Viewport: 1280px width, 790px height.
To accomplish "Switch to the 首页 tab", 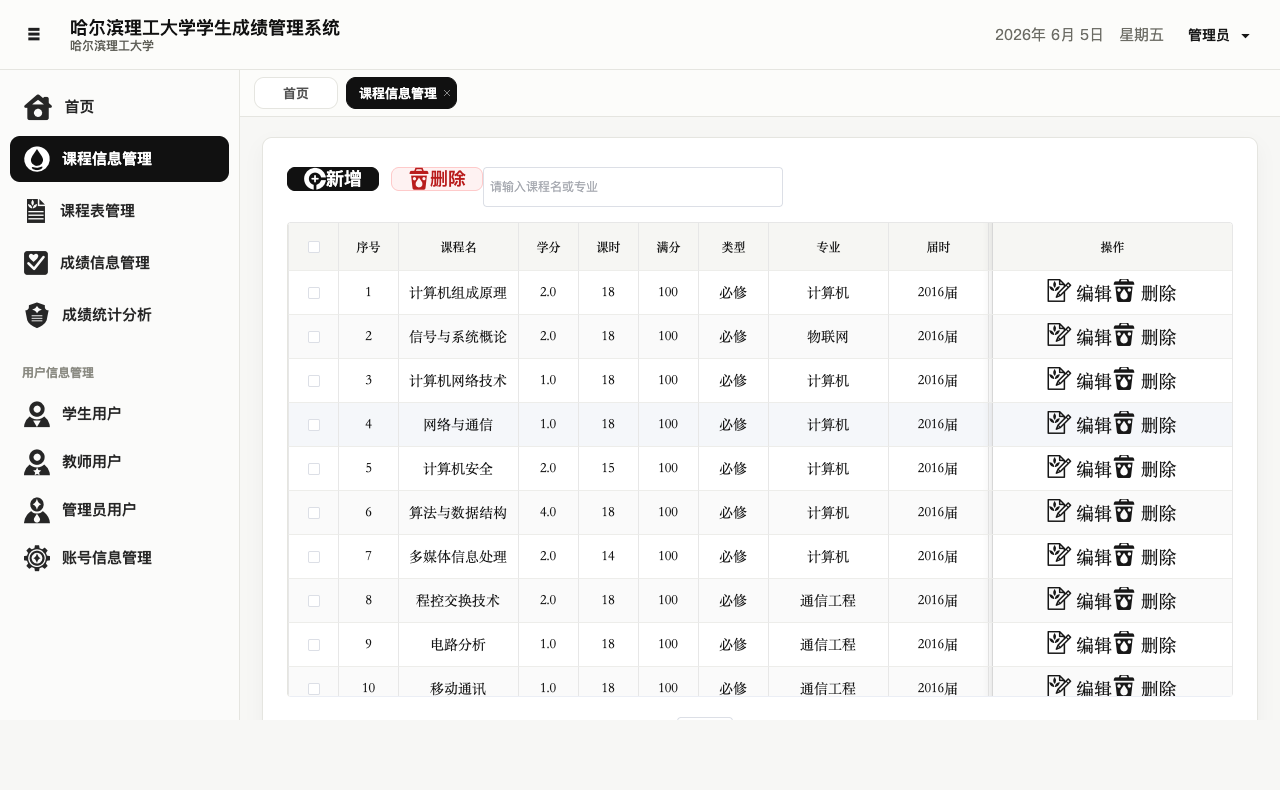I will pyautogui.click(x=296, y=93).
